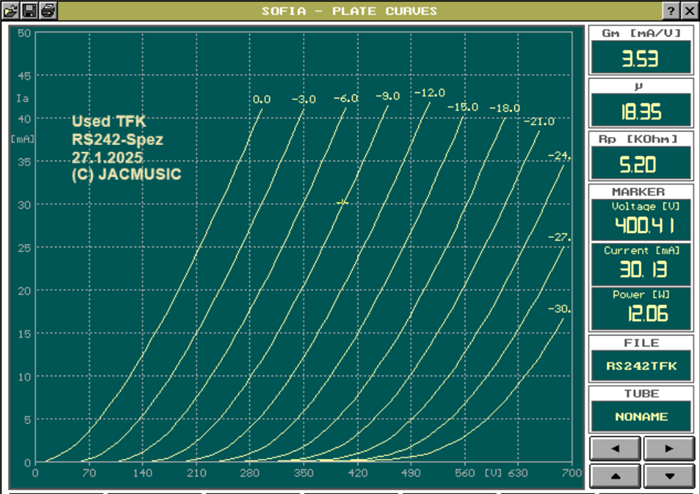Click the Rp value display 5.20

[x=641, y=165]
